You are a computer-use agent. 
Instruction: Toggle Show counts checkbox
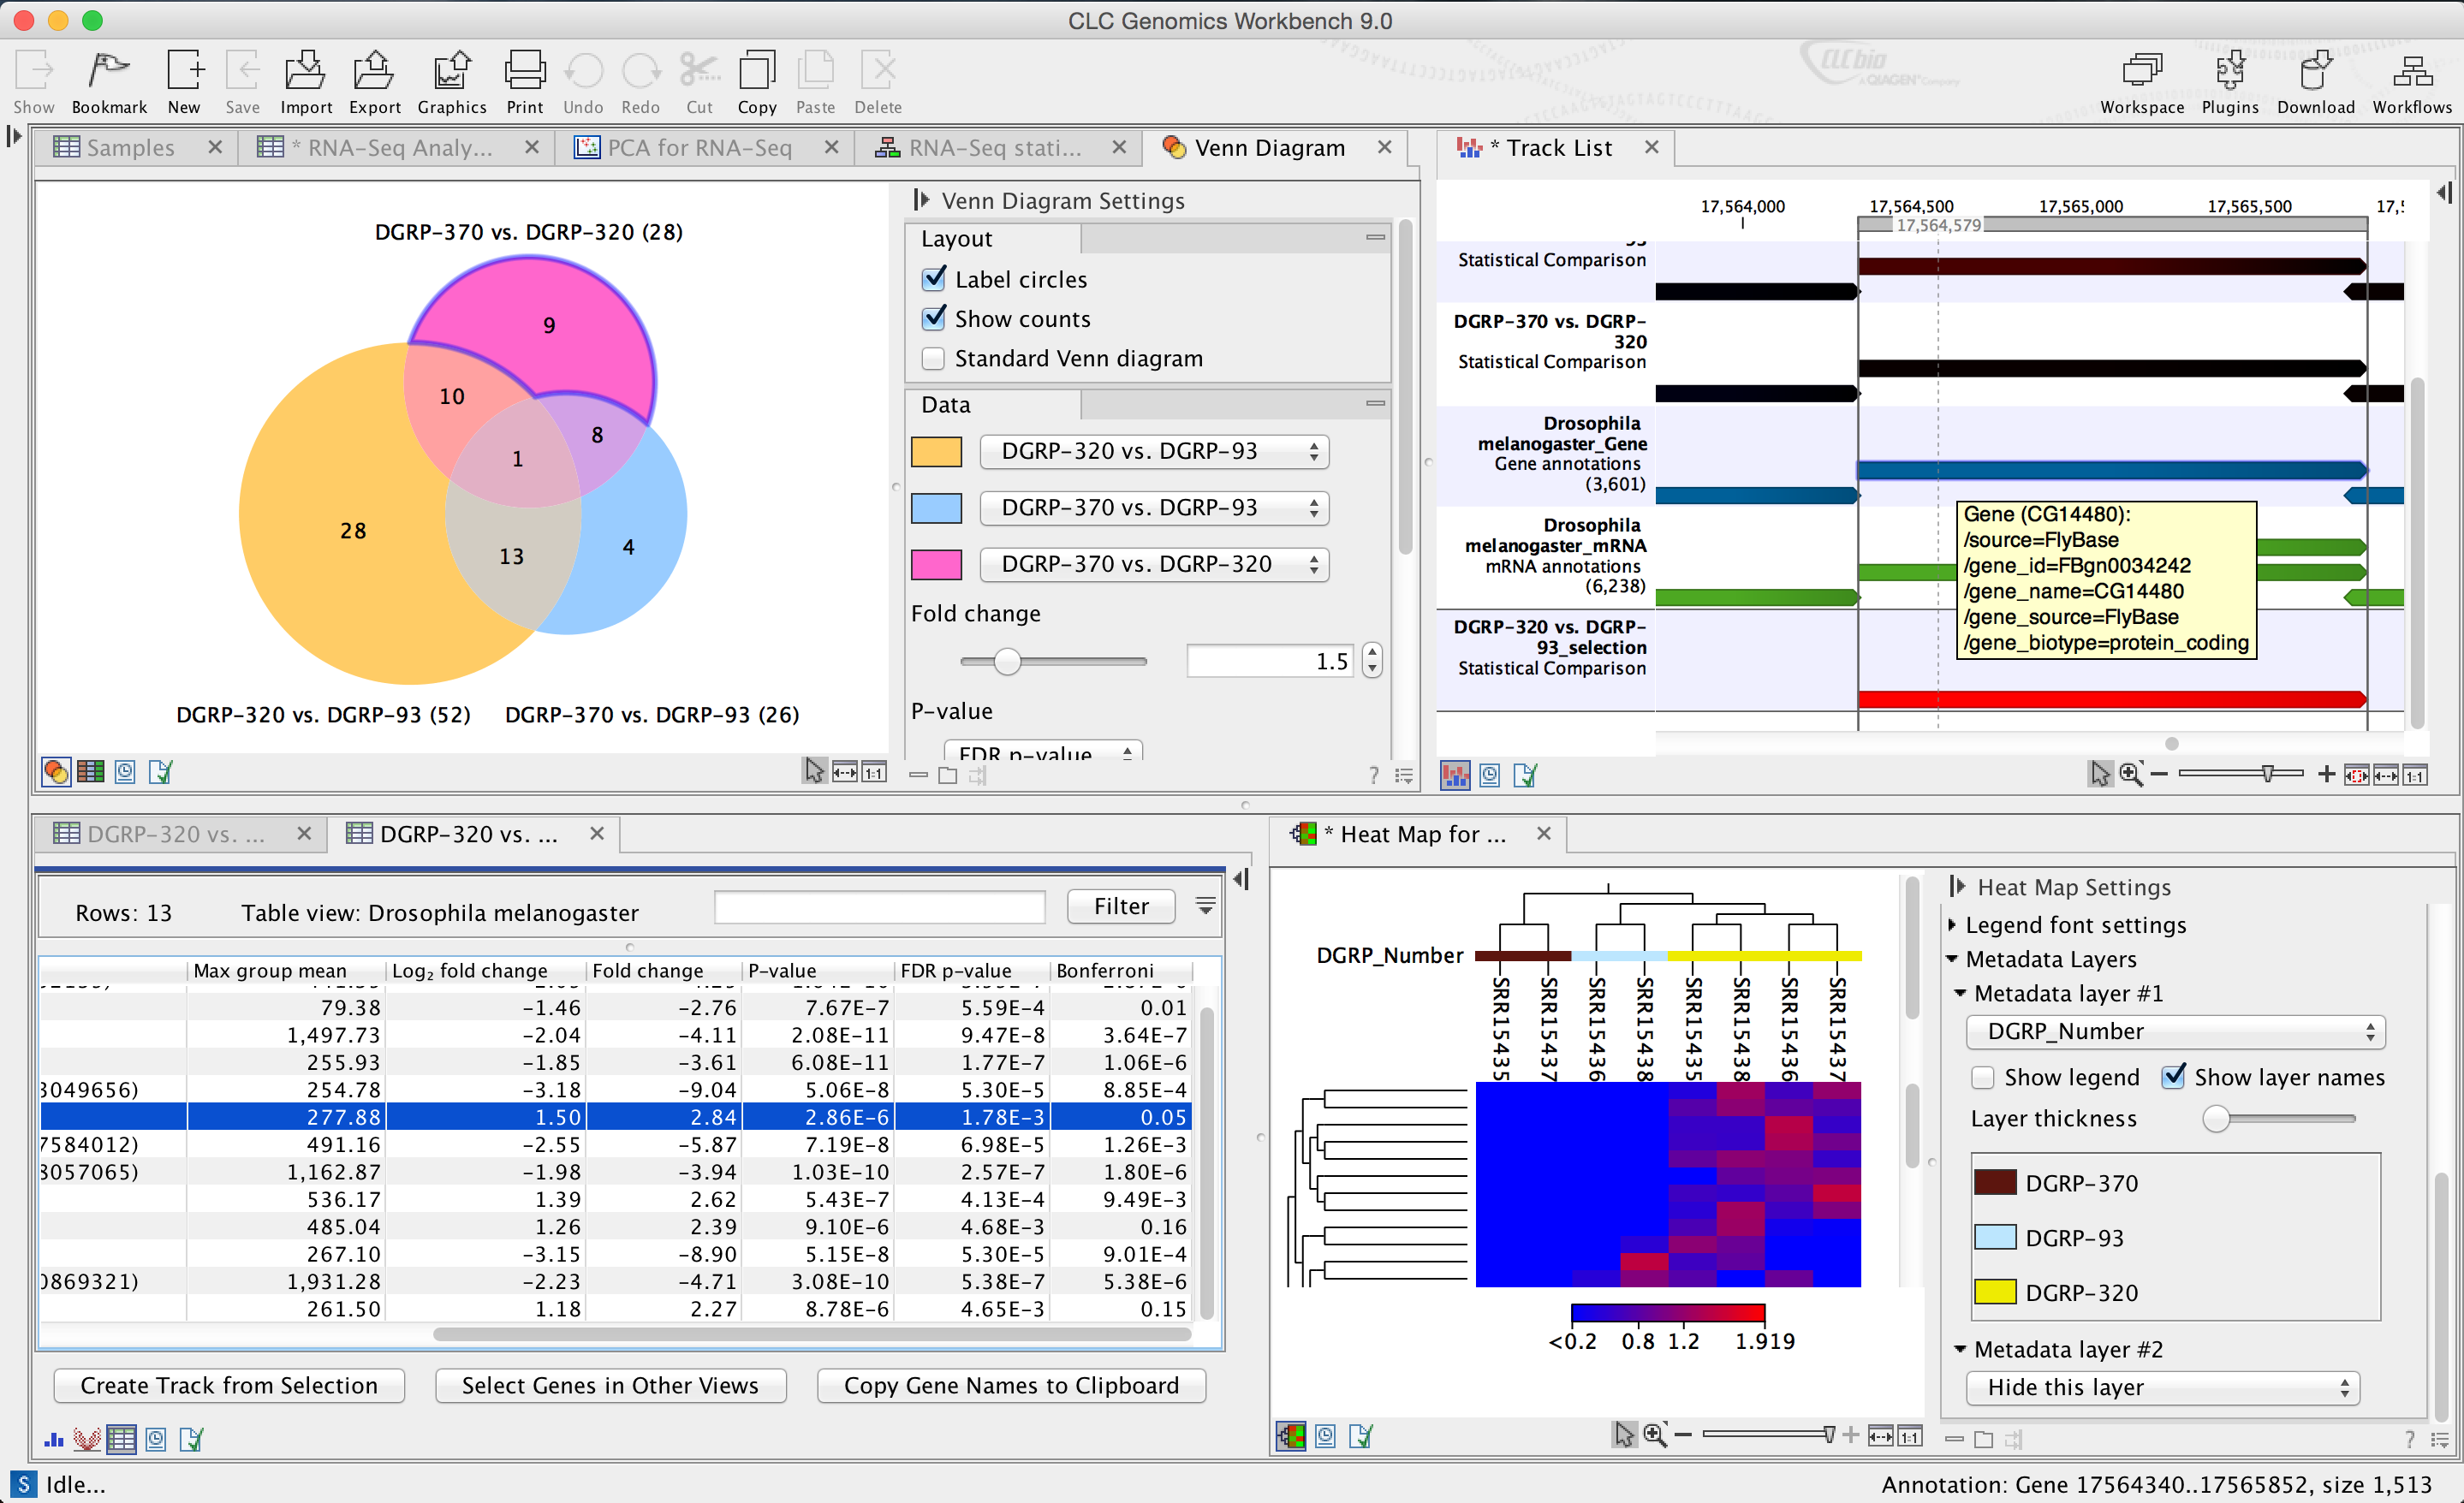(933, 319)
